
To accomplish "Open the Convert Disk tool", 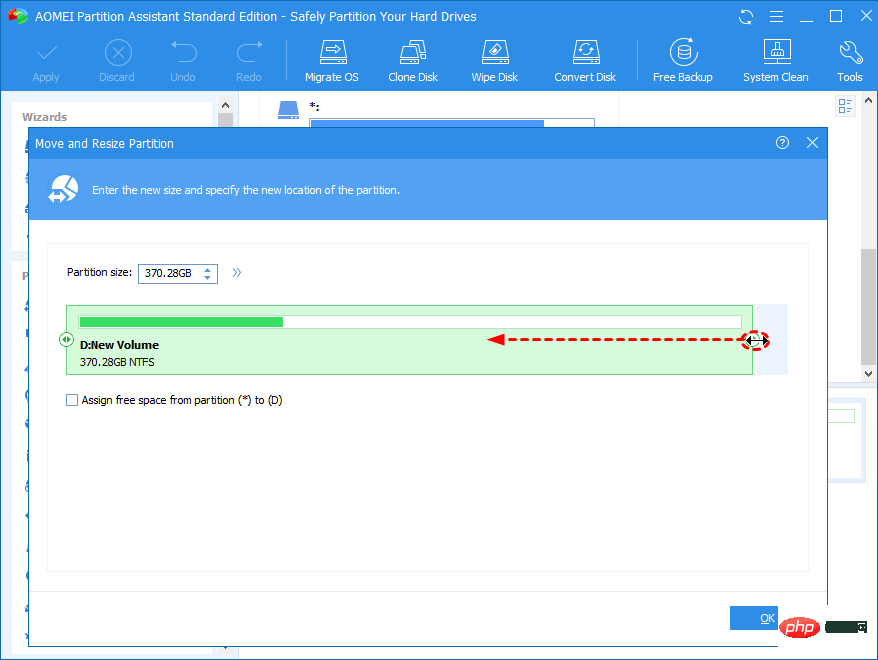I will pos(585,61).
